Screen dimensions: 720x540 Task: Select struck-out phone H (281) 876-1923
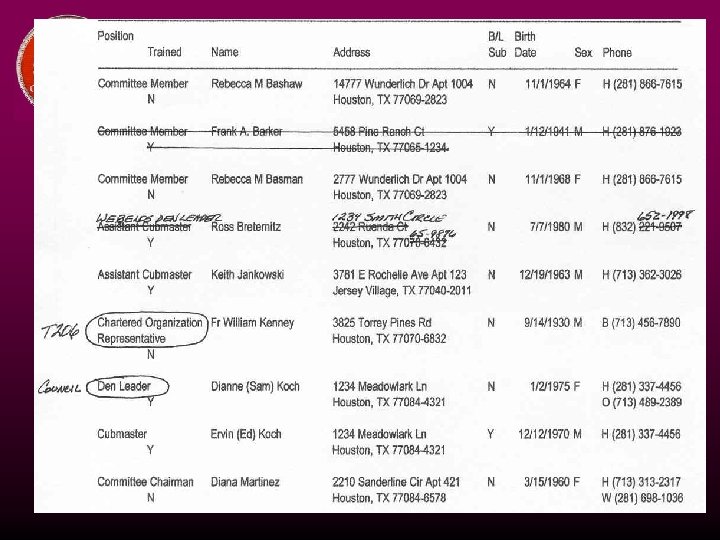point(642,132)
